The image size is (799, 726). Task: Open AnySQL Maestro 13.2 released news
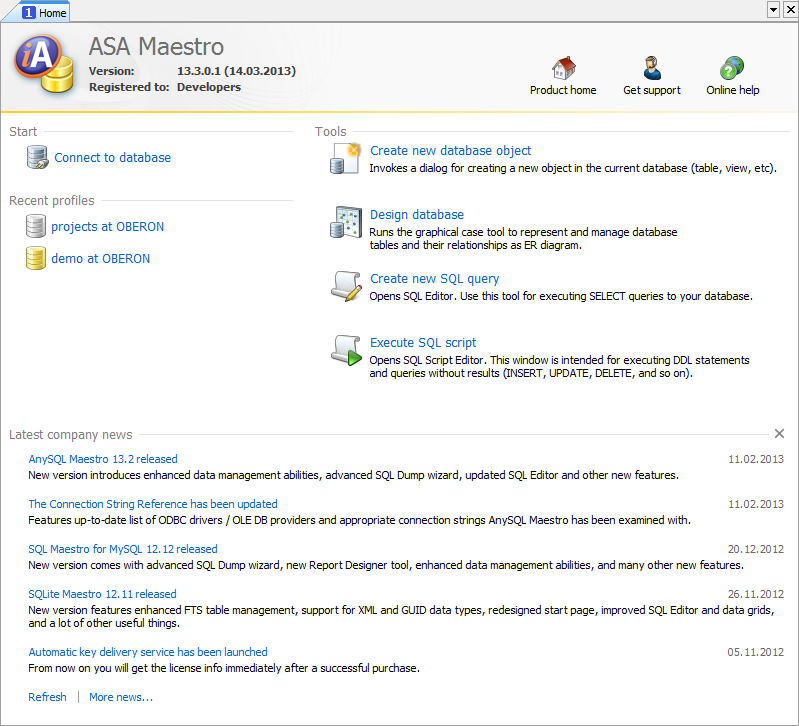point(103,459)
